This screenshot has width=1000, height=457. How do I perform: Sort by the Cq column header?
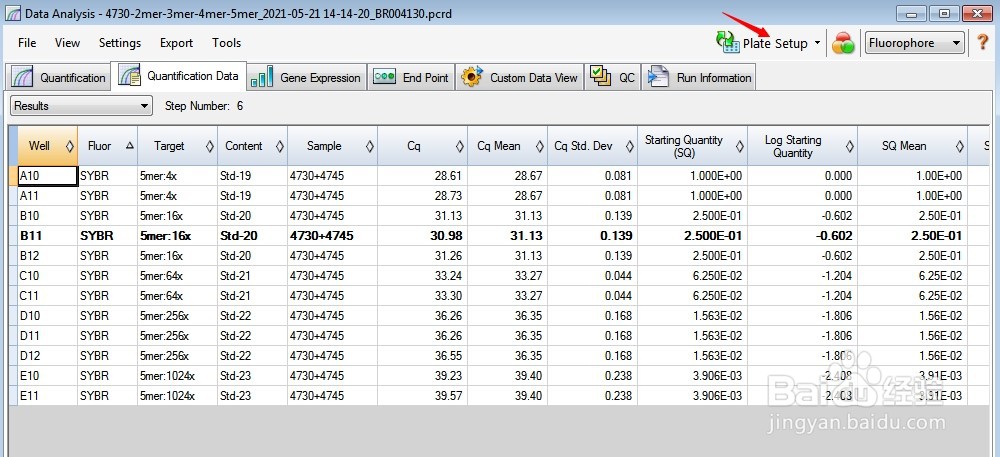tap(422, 146)
